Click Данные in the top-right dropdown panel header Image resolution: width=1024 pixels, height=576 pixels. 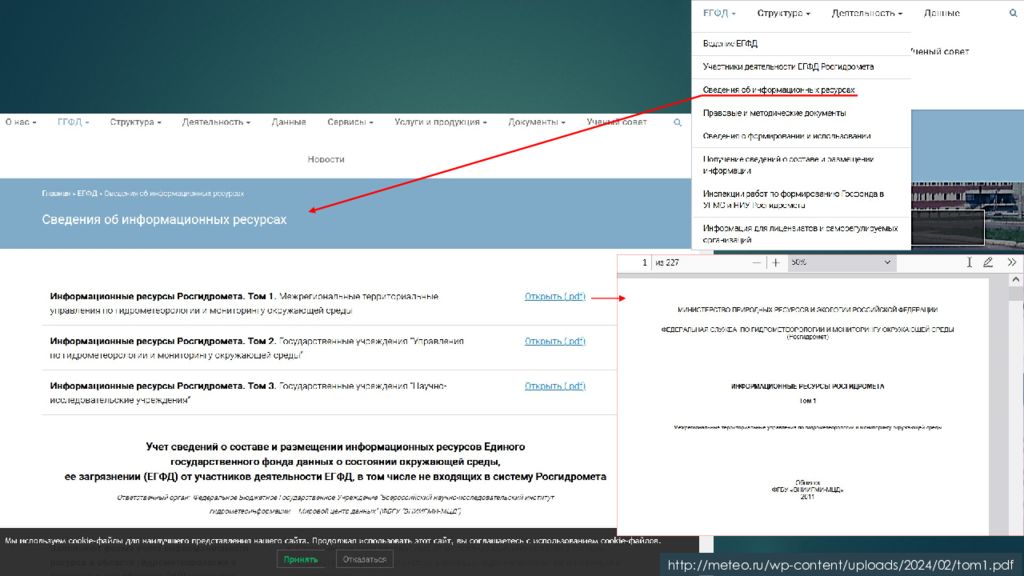click(942, 13)
